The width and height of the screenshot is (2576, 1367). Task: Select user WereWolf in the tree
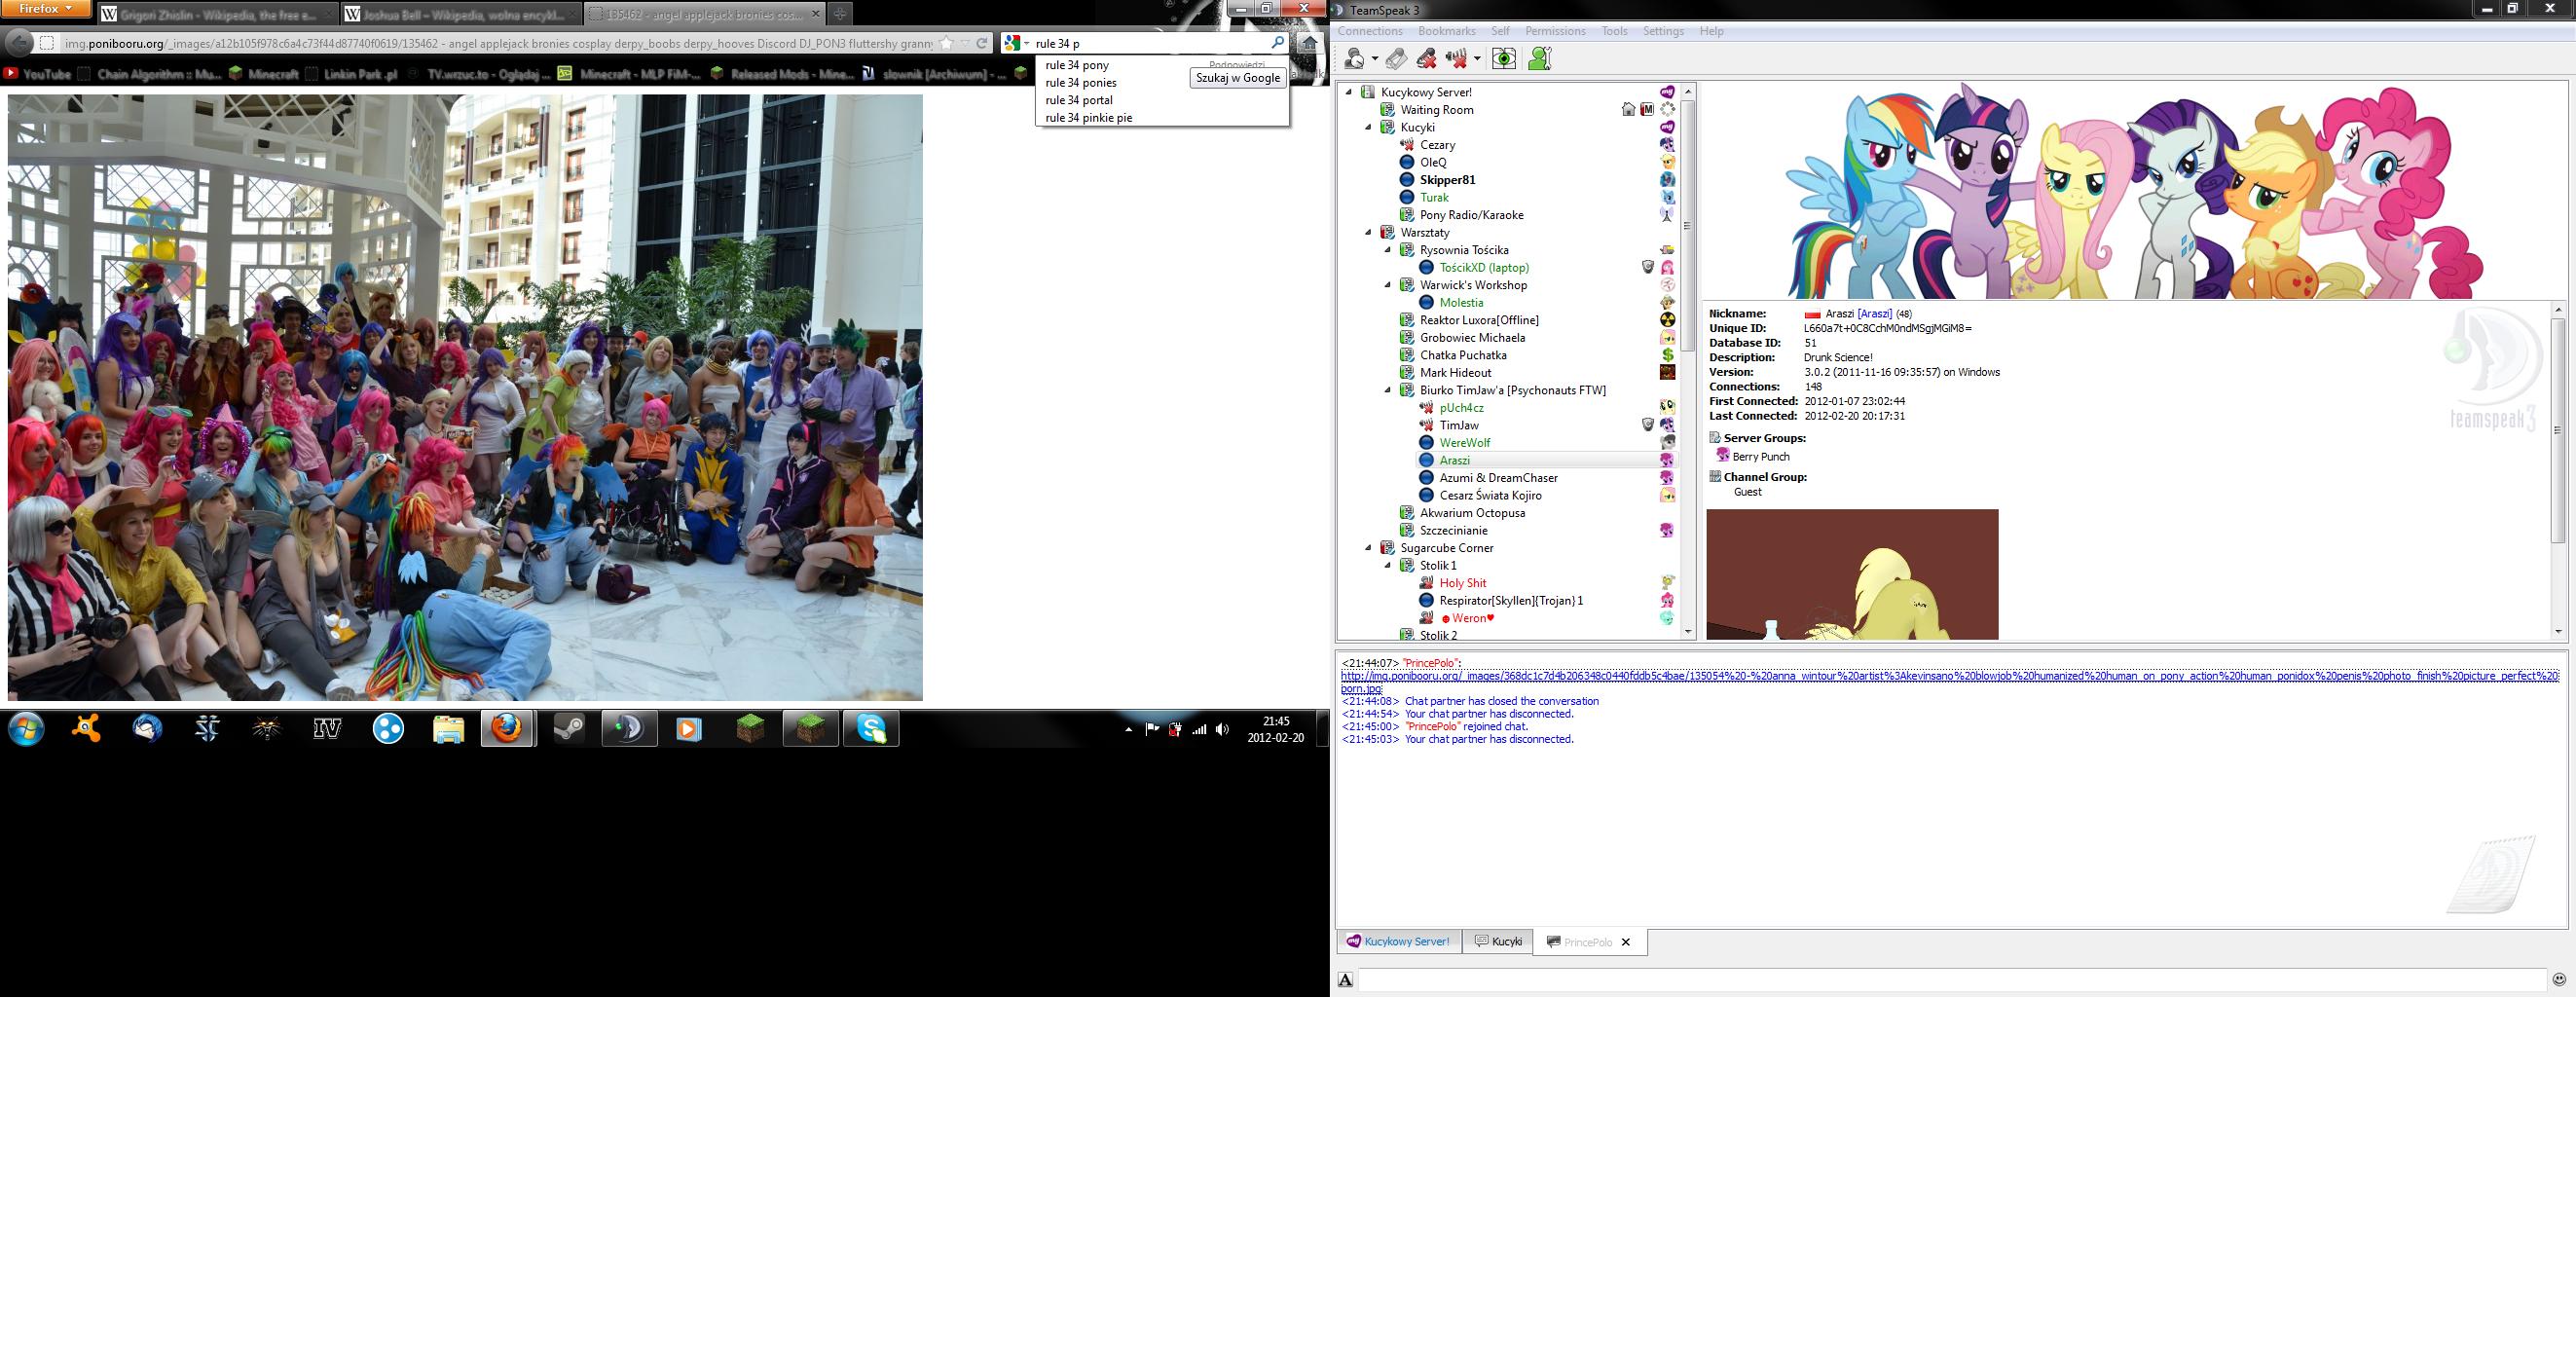[x=1465, y=443]
